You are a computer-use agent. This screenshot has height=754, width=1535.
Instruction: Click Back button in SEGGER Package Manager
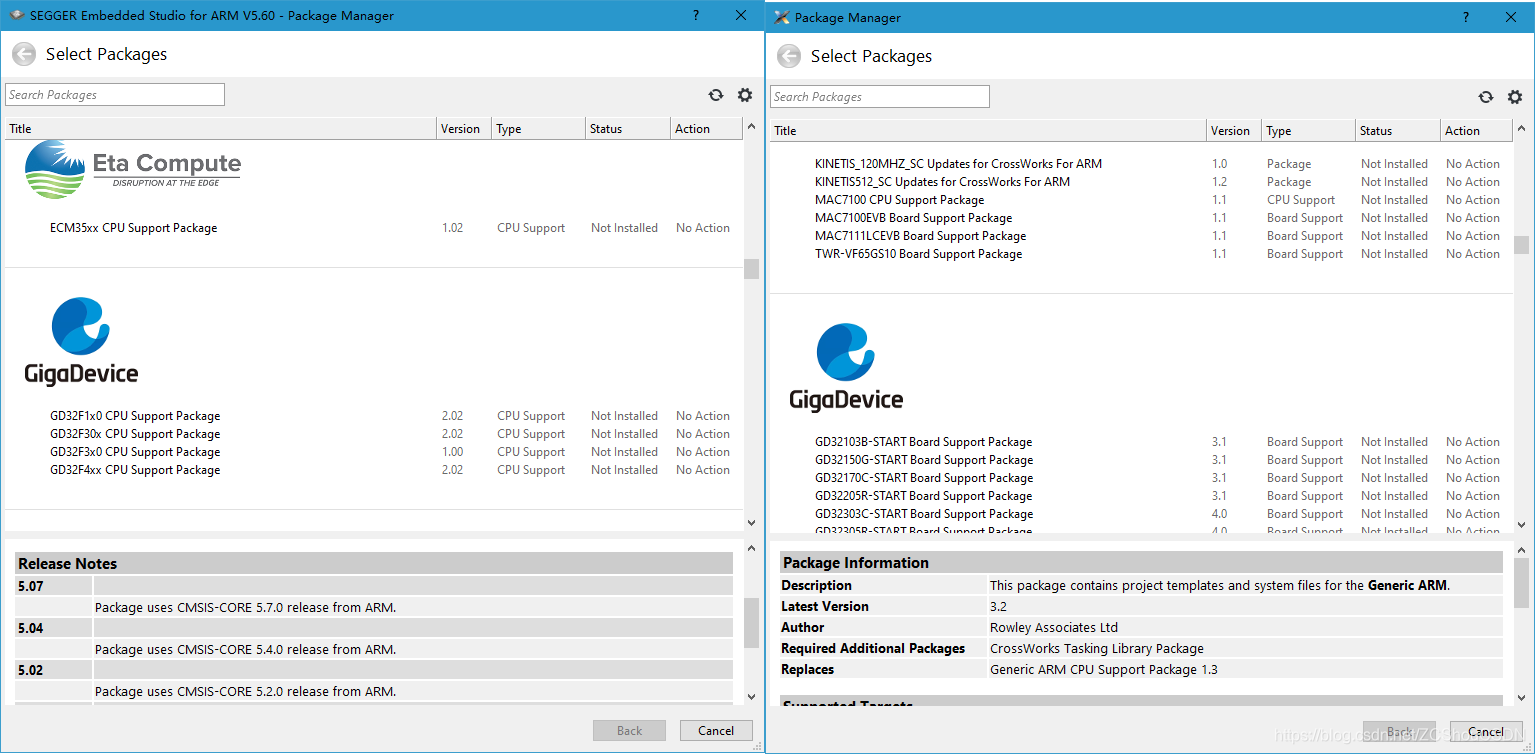coord(630,731)
